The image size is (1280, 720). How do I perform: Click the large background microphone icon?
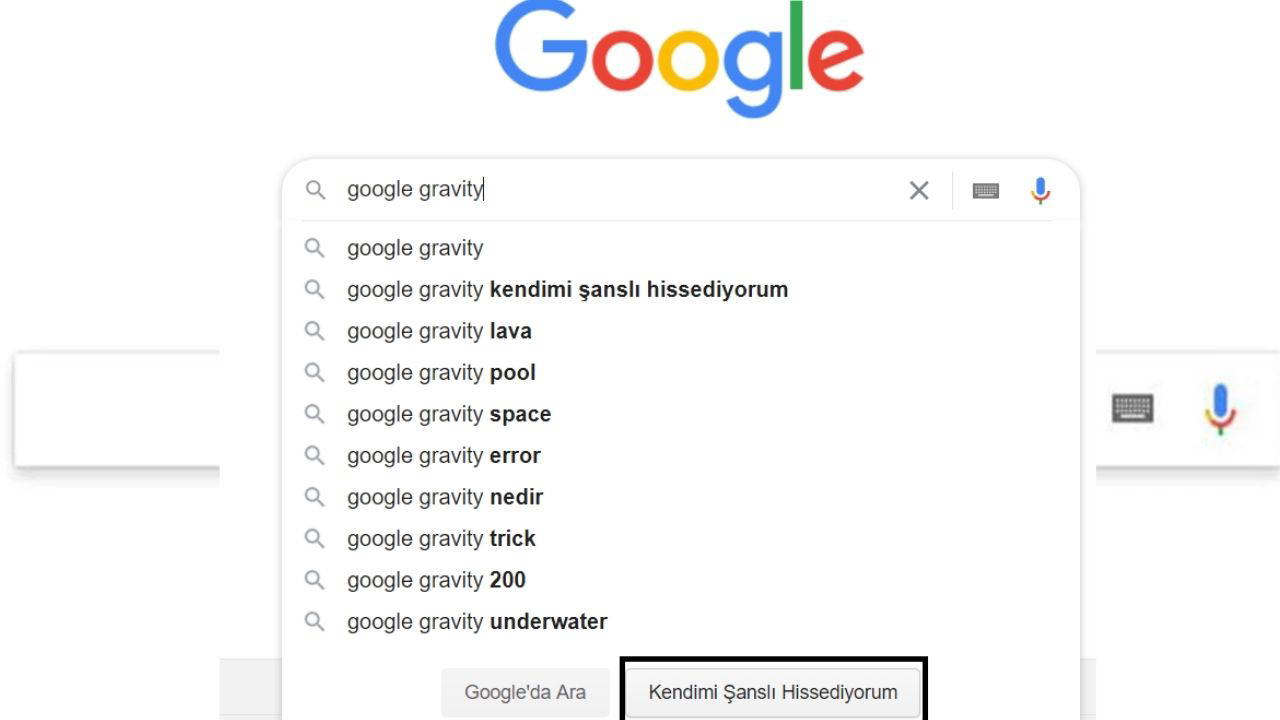(x=1219, y=409)
